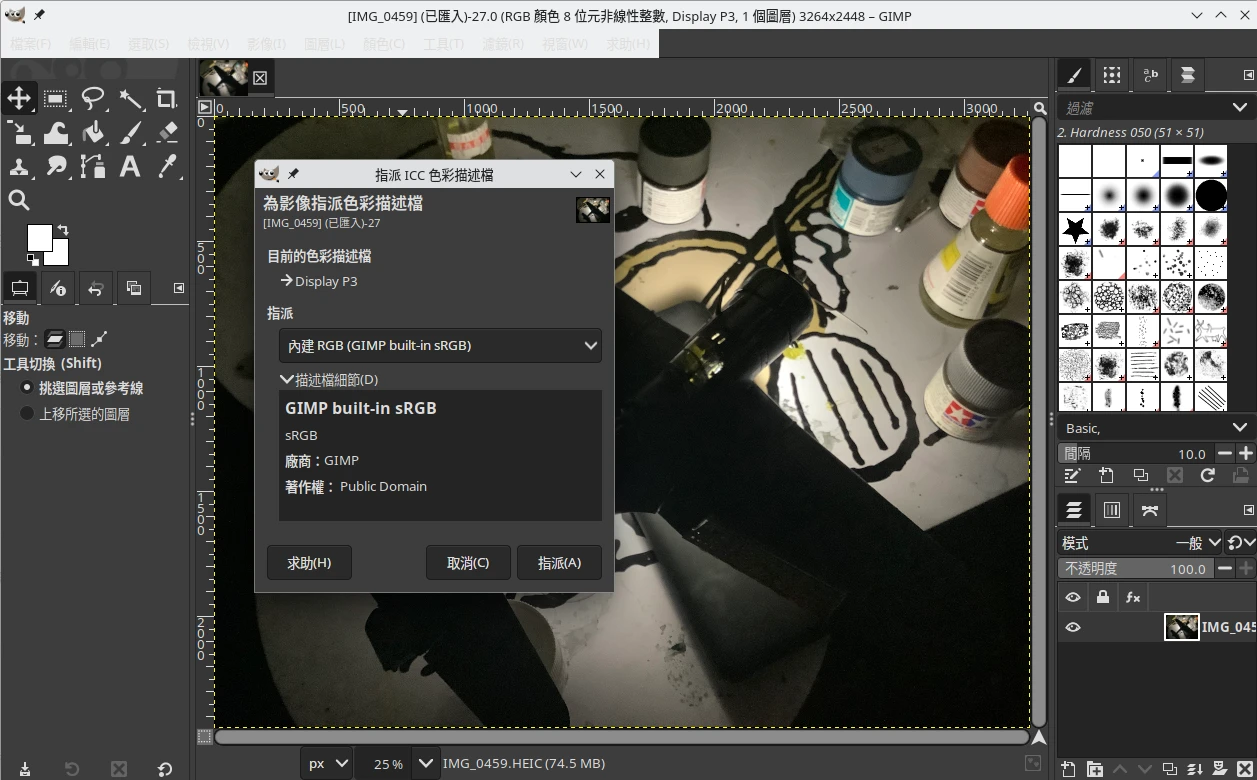The width and height of the screenshot is (1257, 780).
Task: Choose the Fuzzy Select magic wand tool
Action: [131, 98]
